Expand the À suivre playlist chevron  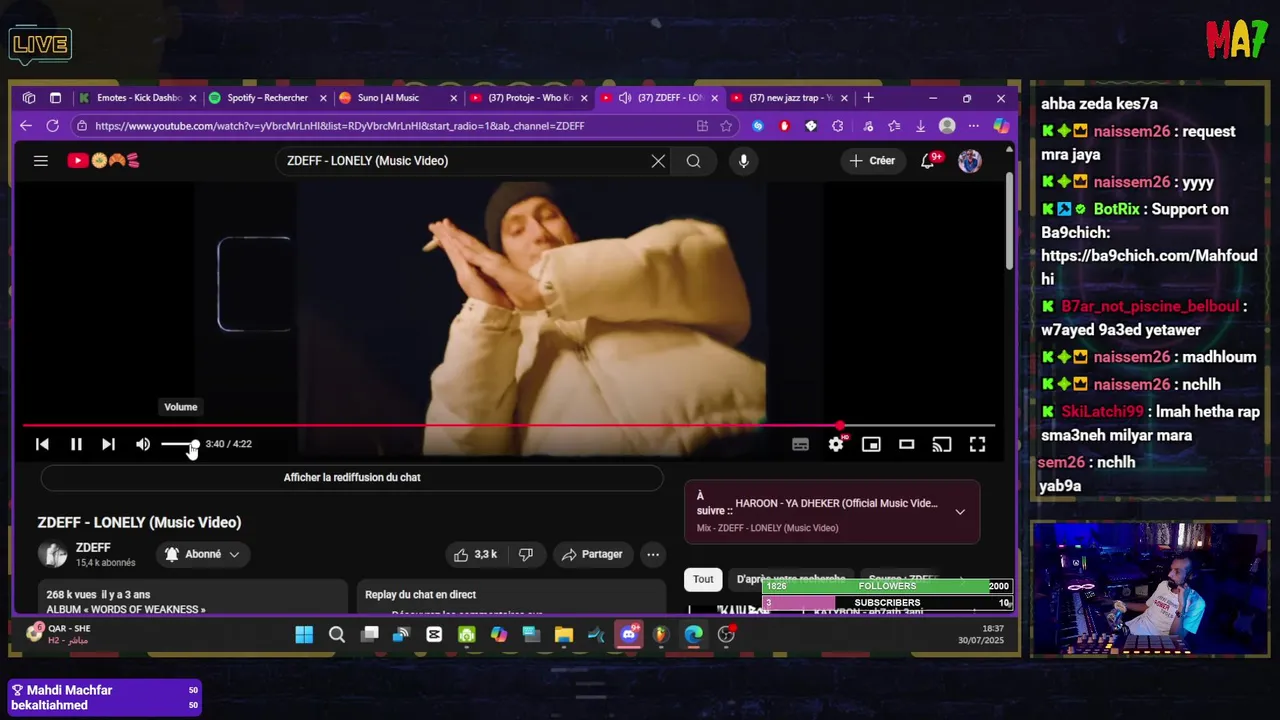coord(960,512)
